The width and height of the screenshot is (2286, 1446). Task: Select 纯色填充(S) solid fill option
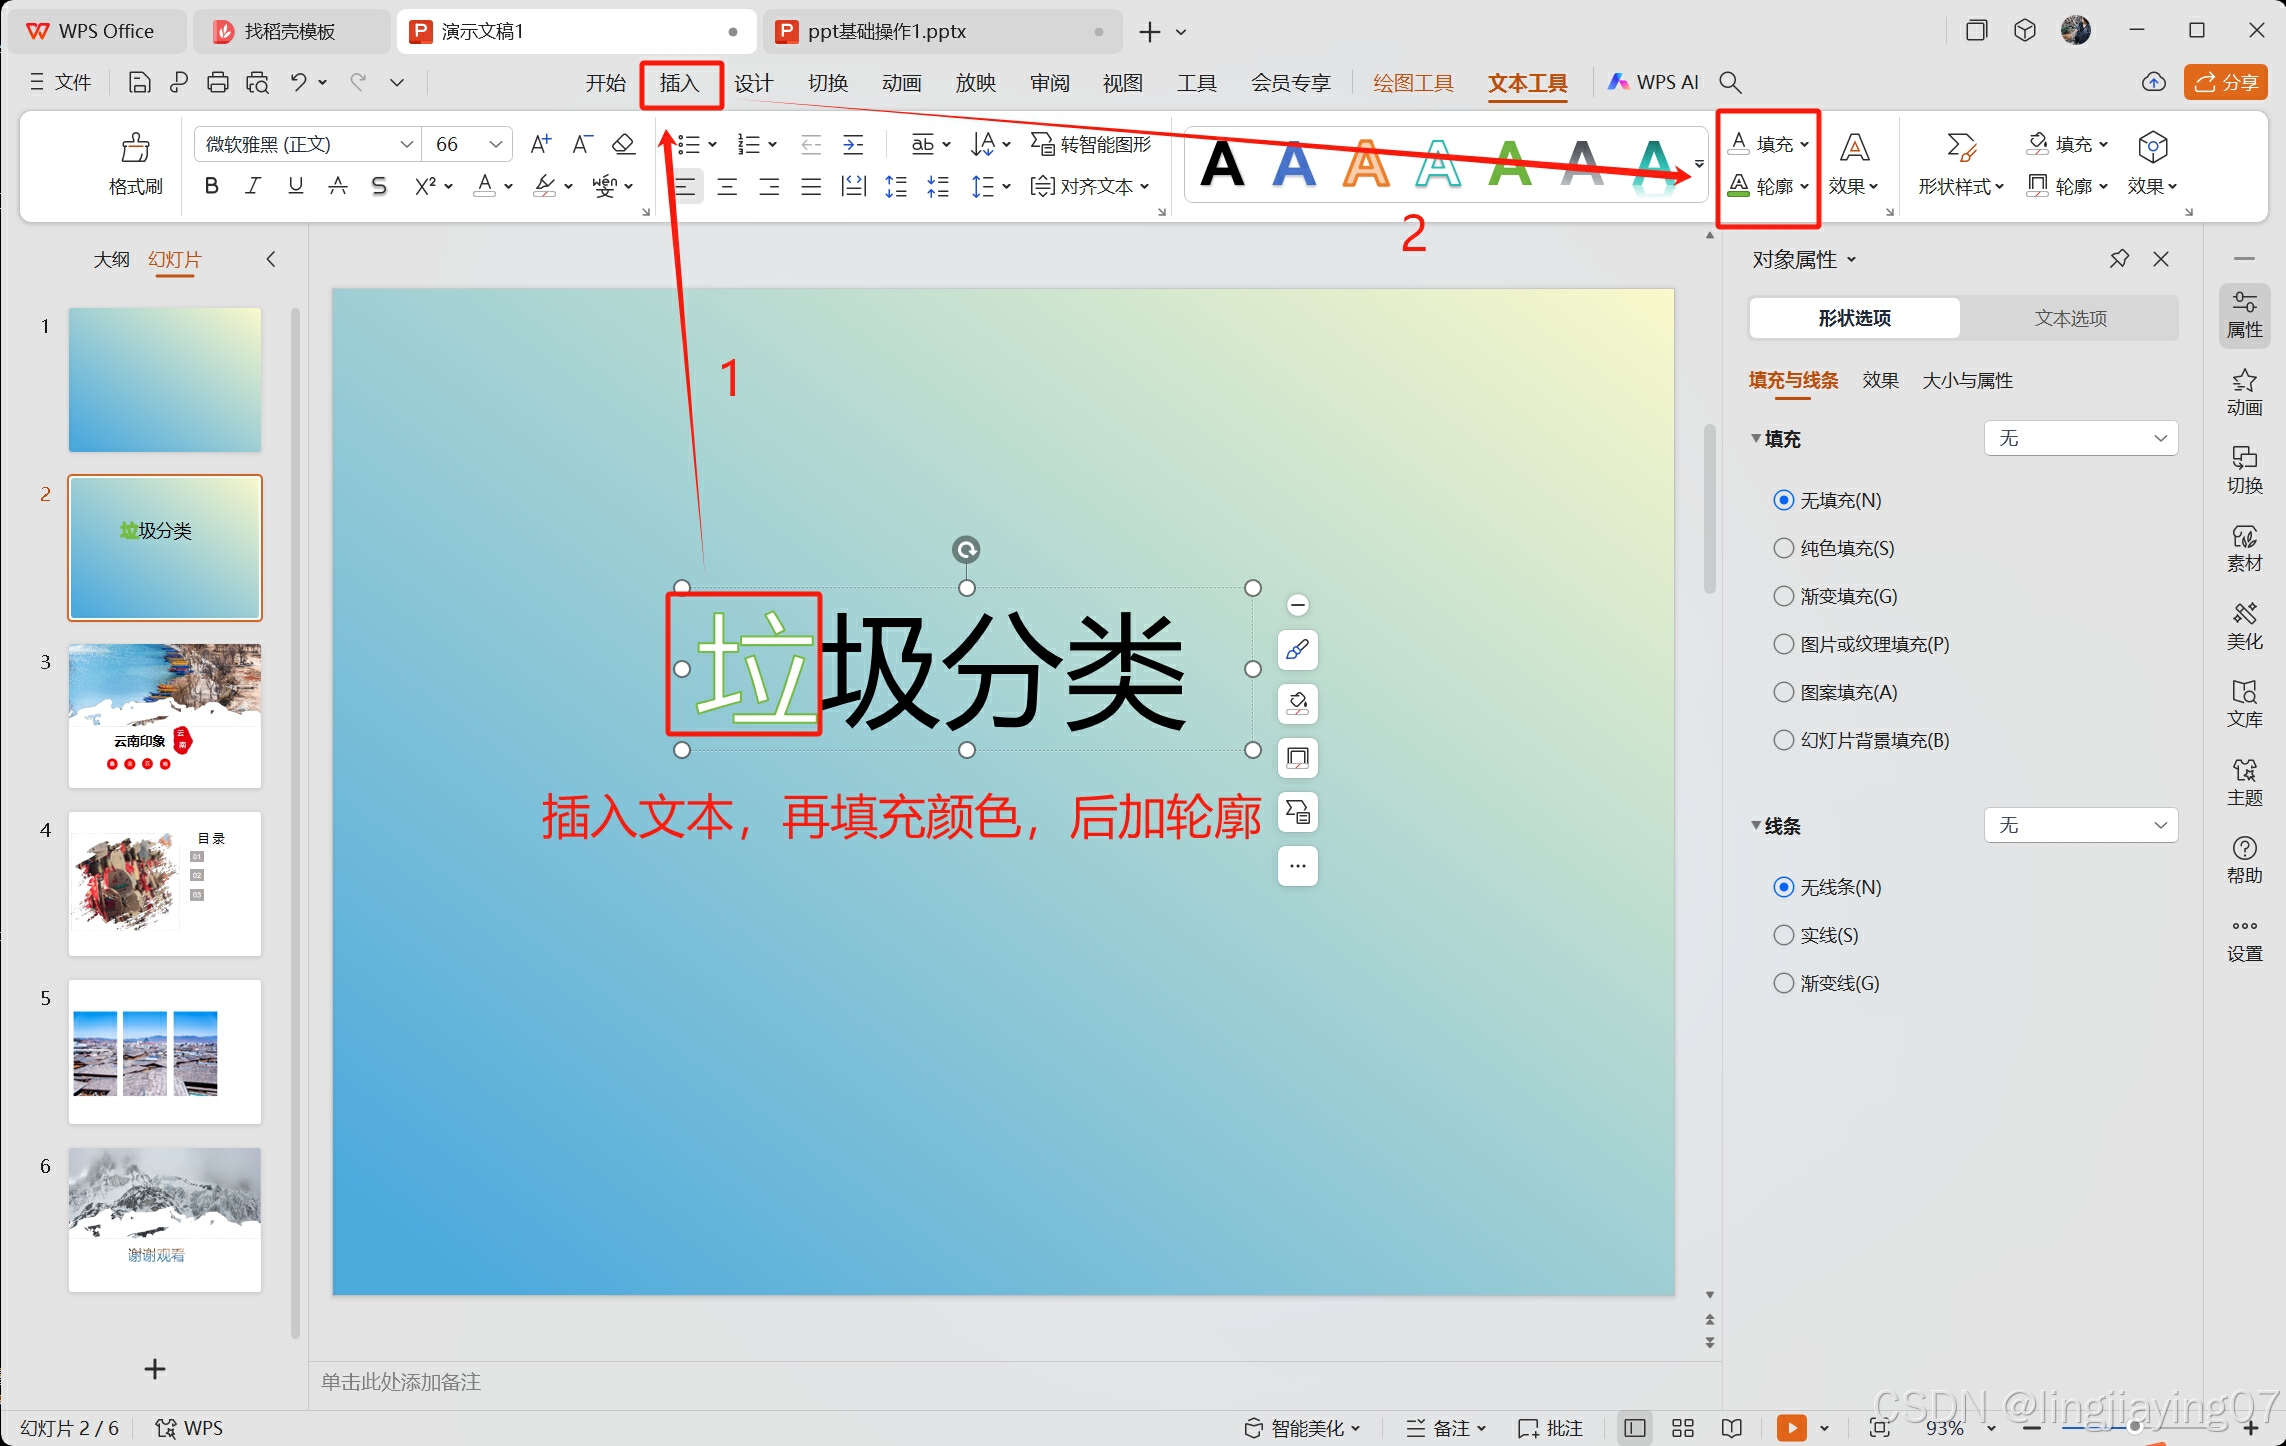[x=1783, y=548]
